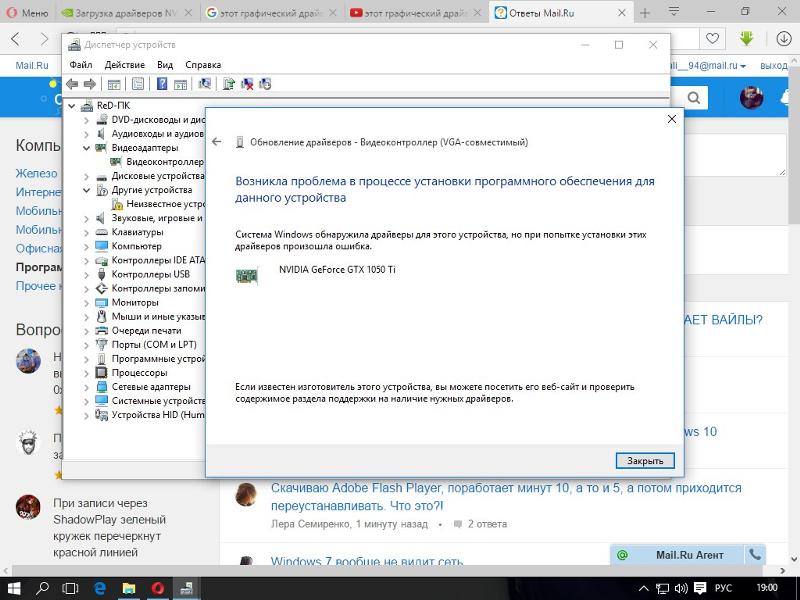Collapse the ReD-ПК root node
This screenshot has width=800, height=600.
(72, 106)
